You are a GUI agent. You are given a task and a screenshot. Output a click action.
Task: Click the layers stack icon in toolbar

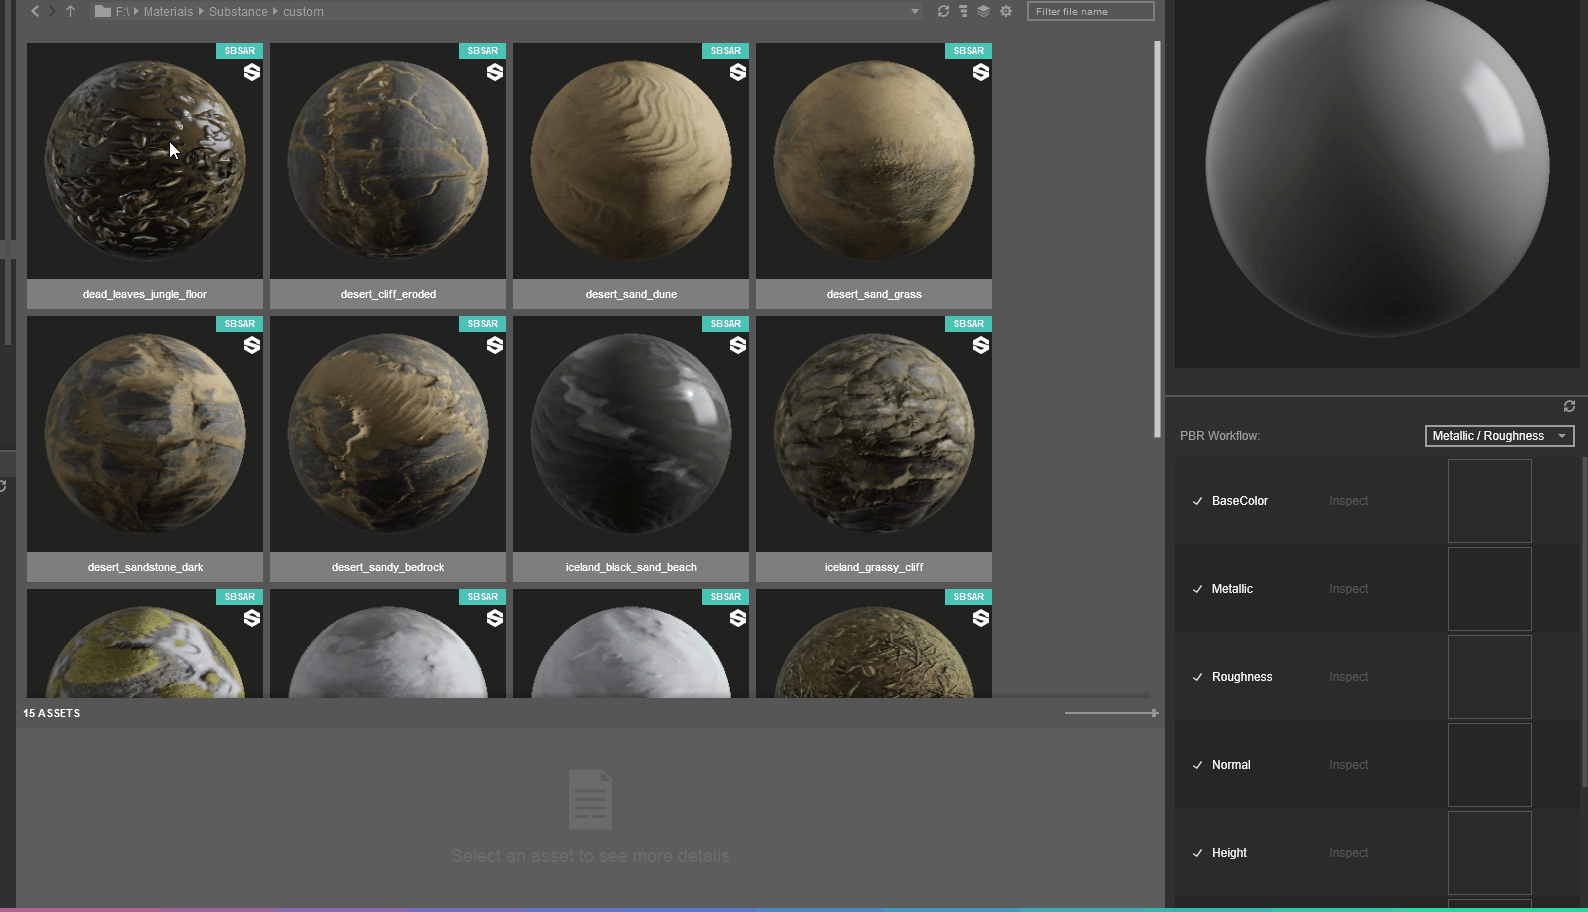984,11
